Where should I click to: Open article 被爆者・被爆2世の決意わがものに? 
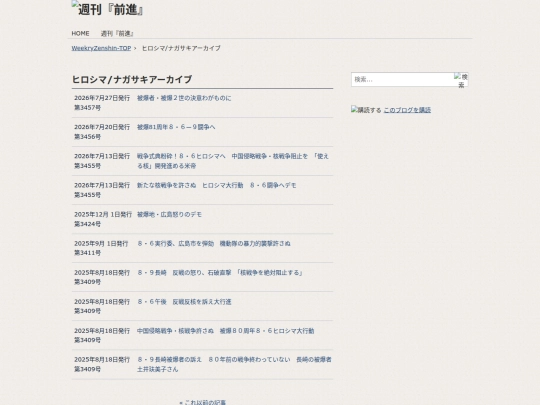184,98
